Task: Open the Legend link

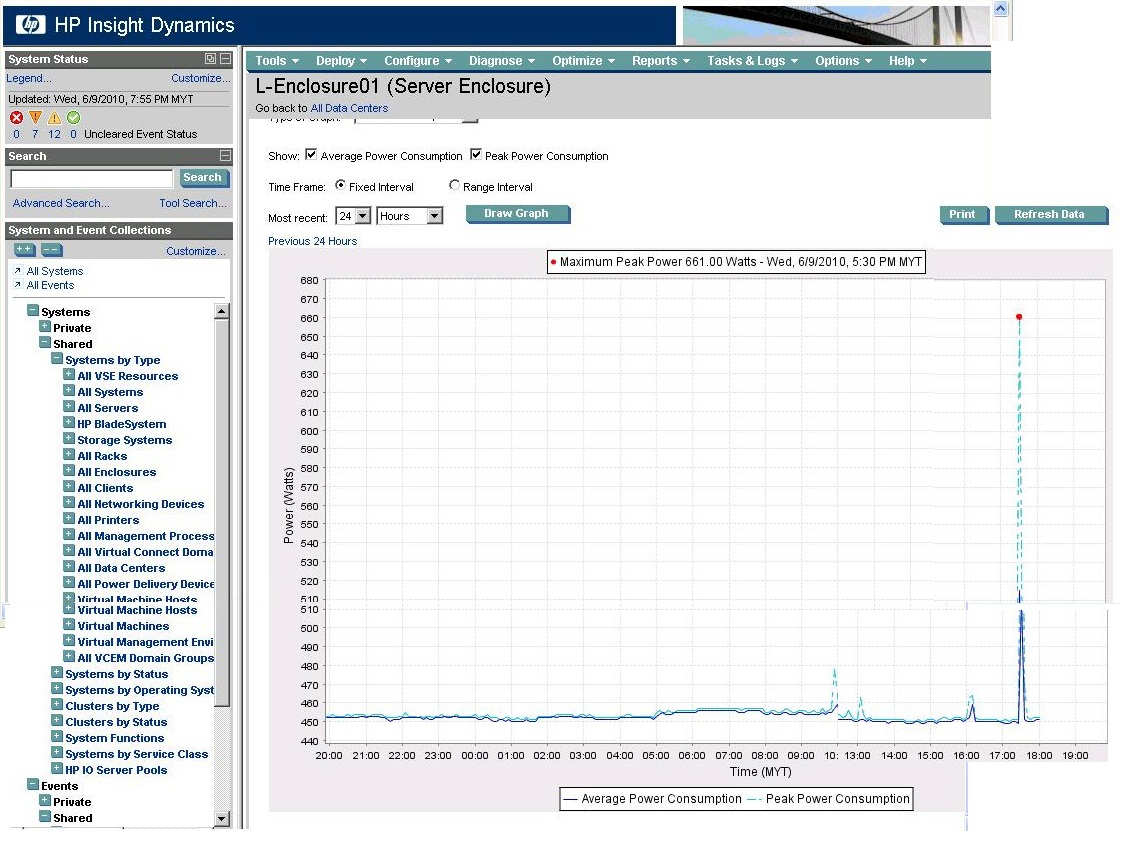Action: click(x=29, y=78)
